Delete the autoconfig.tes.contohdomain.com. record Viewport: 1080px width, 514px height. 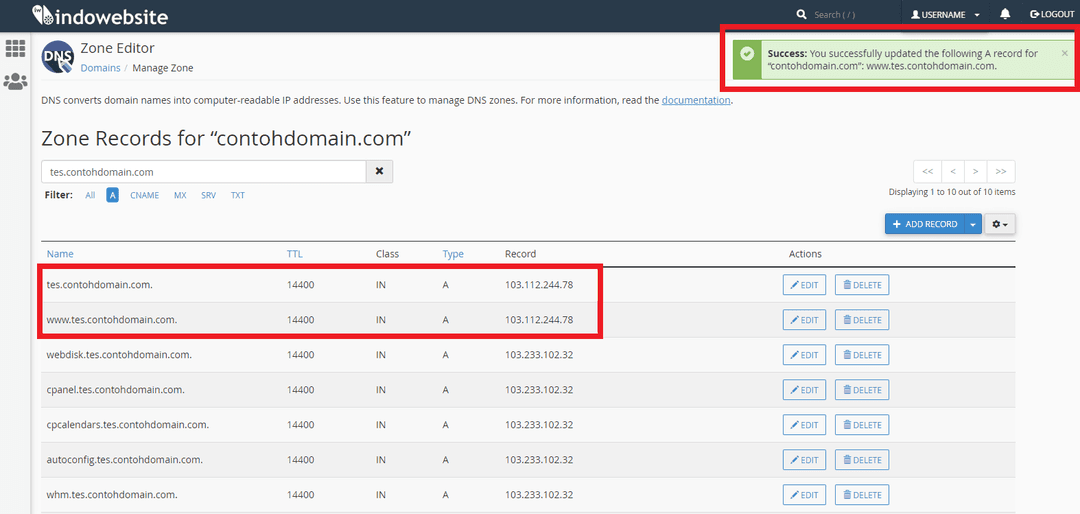point(862,460)
